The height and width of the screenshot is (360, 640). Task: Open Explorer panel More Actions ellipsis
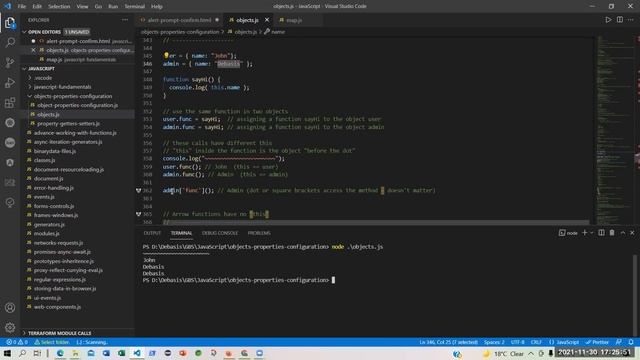tap(125, 20)
